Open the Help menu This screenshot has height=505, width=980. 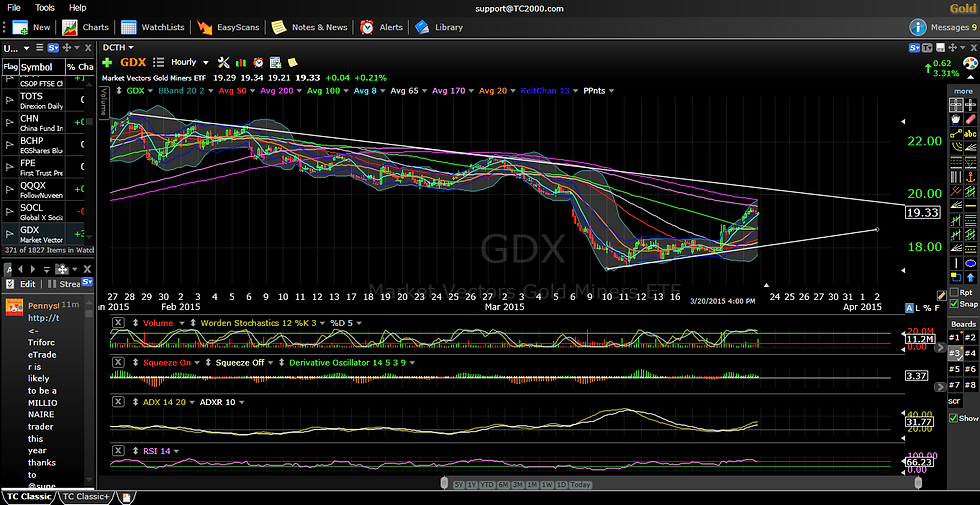click(78, 8)
